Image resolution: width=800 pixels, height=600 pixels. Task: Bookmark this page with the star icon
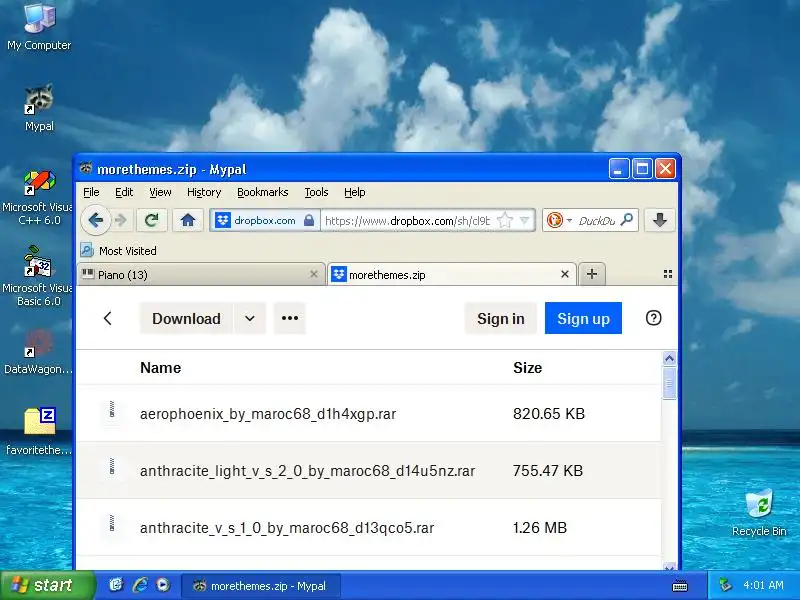point(505,220)
